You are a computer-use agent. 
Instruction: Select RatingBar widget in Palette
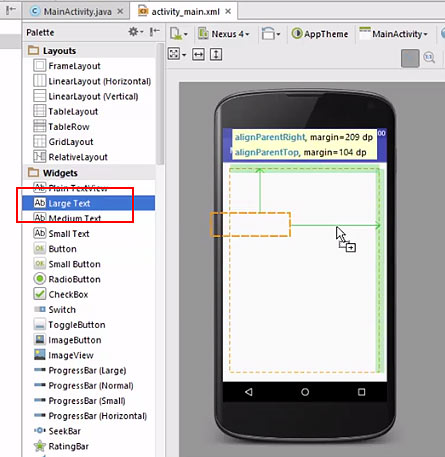[x=89, y=446]
